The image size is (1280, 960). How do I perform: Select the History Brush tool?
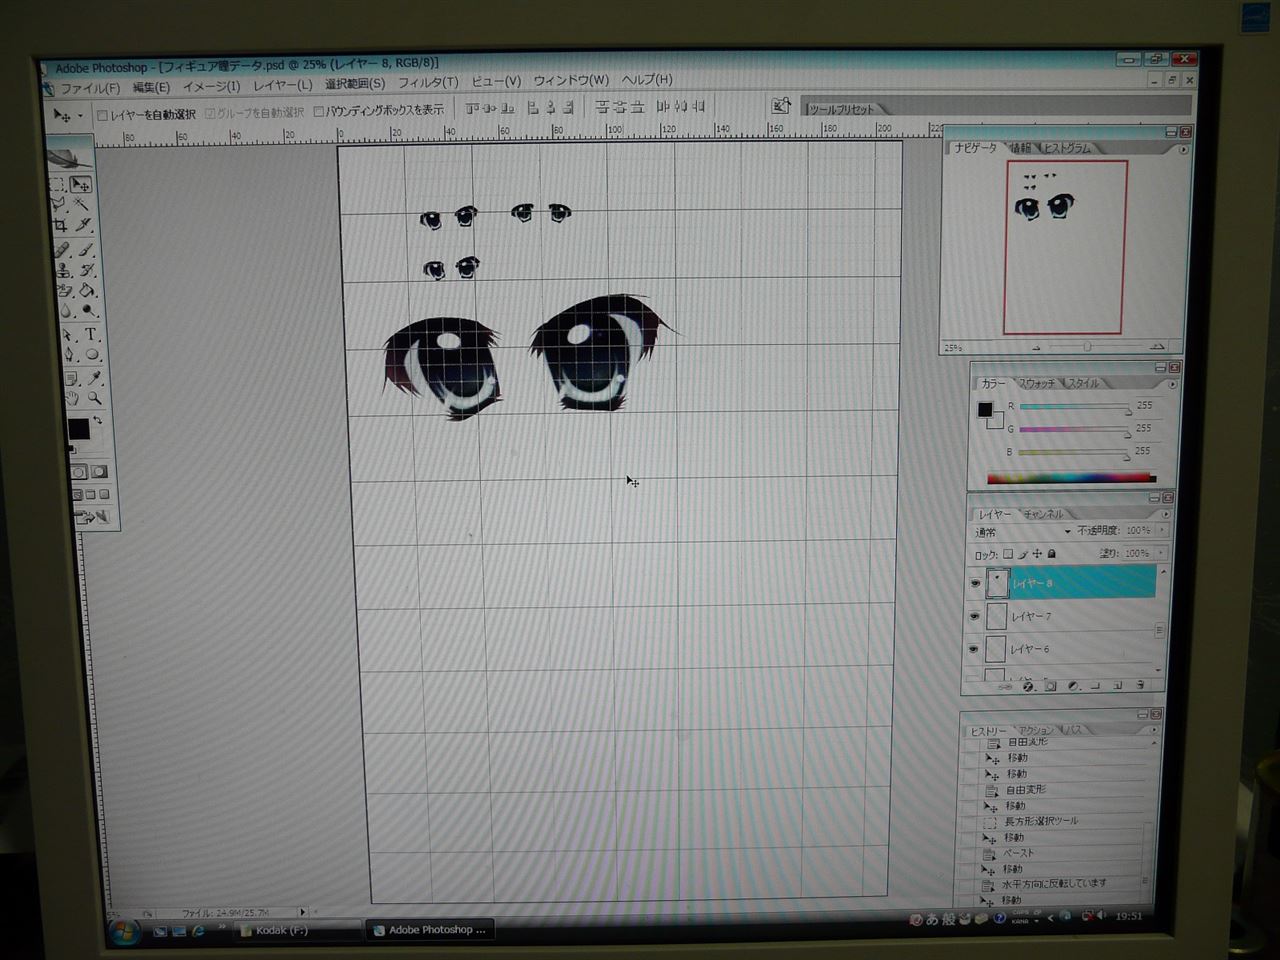[87, 270]
